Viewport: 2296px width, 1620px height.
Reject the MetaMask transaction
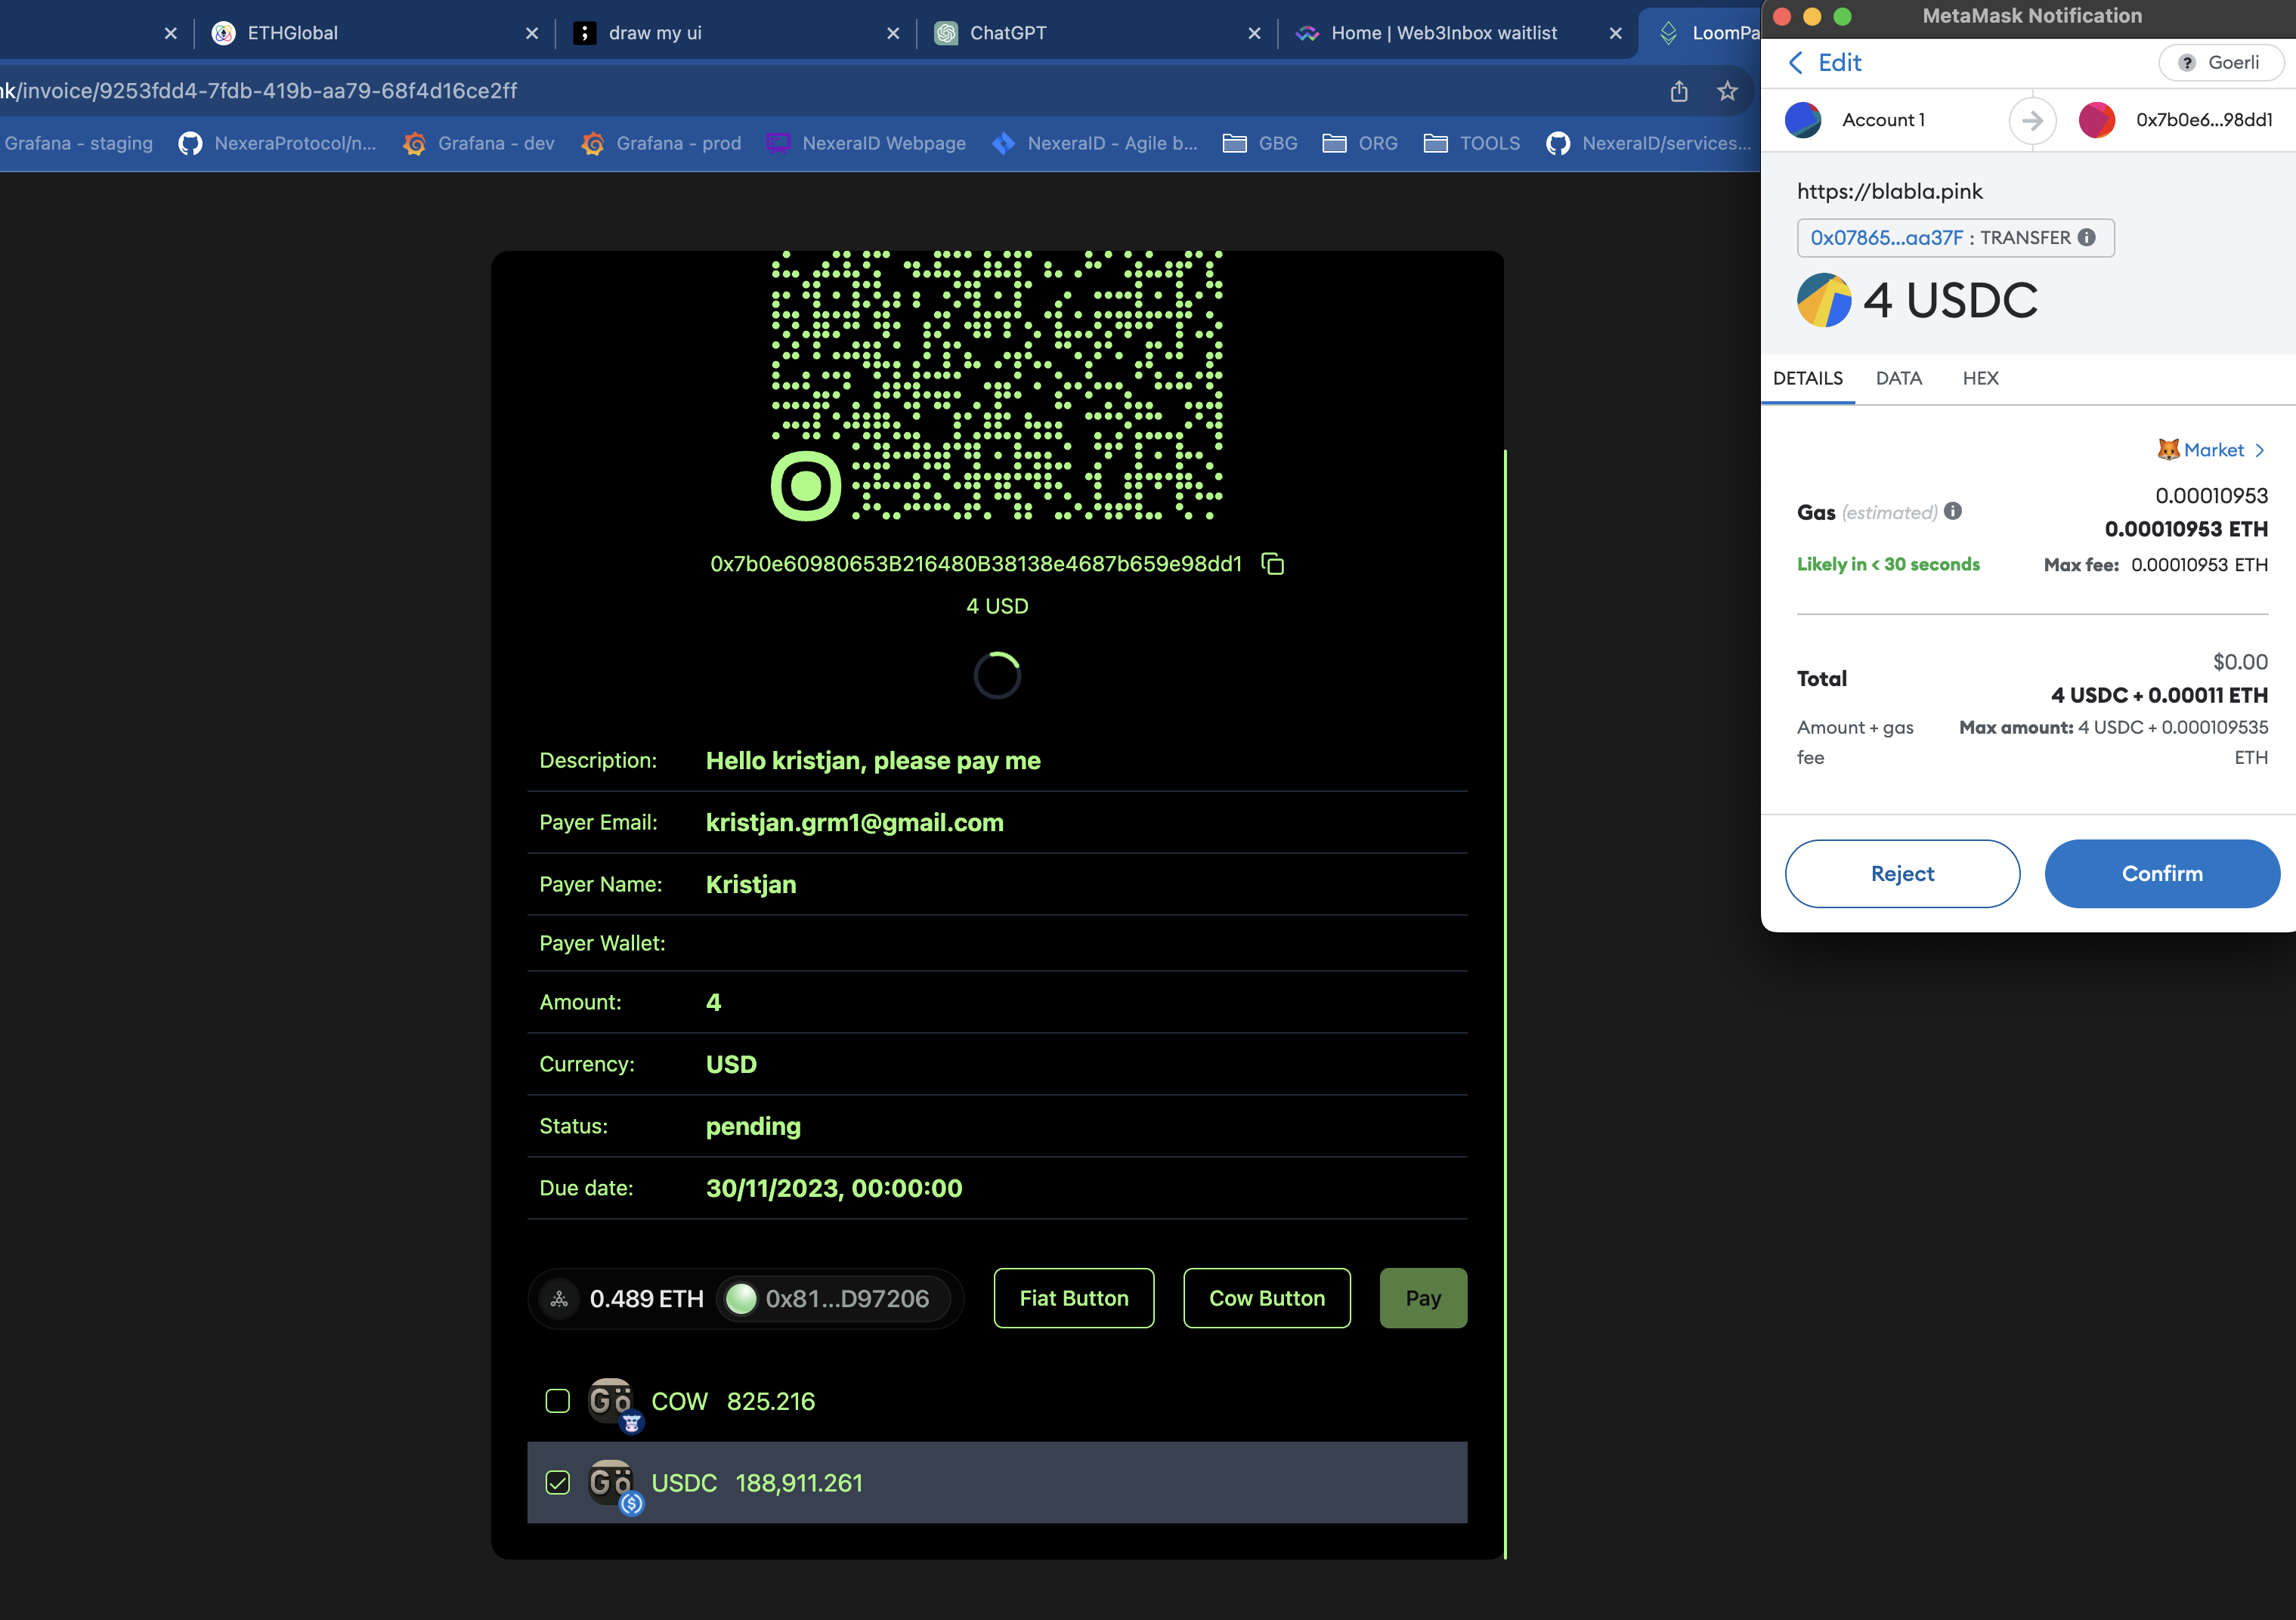1902,874
